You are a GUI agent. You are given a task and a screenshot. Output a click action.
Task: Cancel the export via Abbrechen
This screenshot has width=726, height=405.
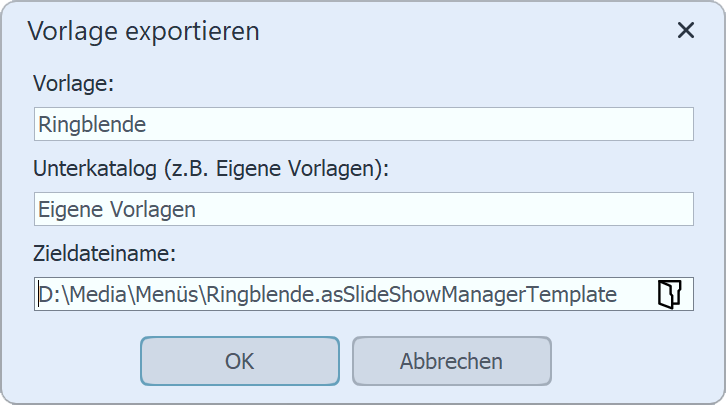point(451,361)
